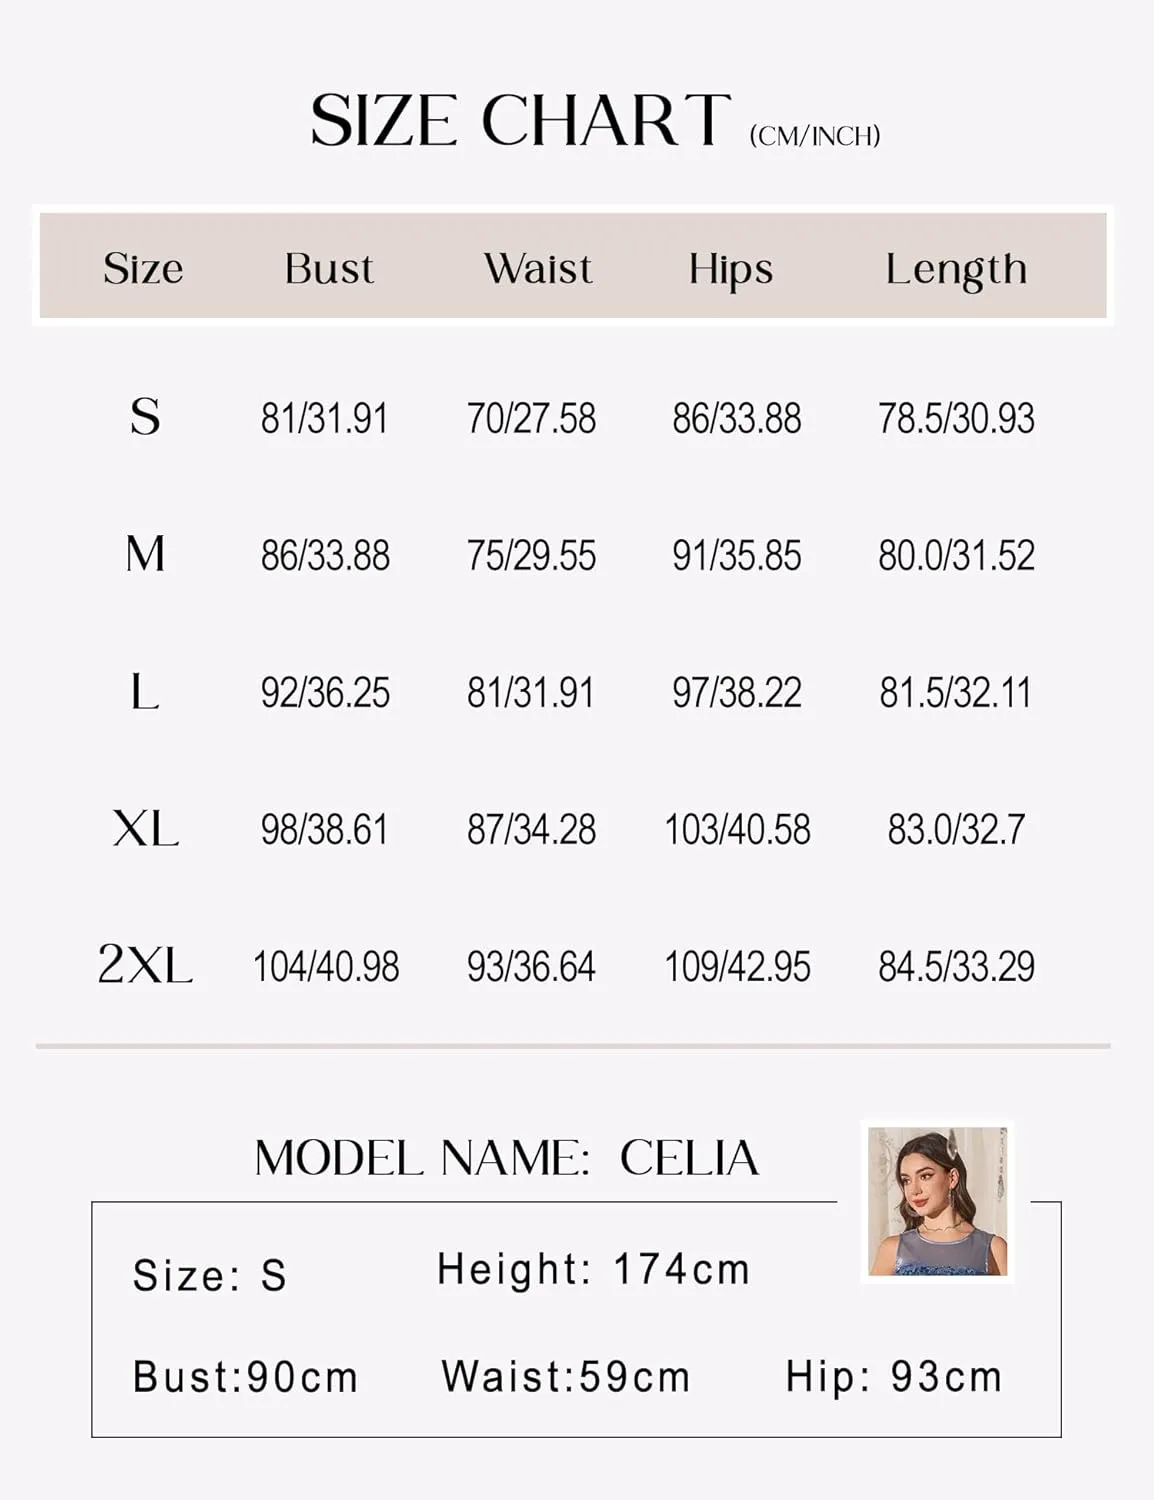Click the model Celia thumbnail photo
Viewport: 1154px width, 1500px height.
937,1201
